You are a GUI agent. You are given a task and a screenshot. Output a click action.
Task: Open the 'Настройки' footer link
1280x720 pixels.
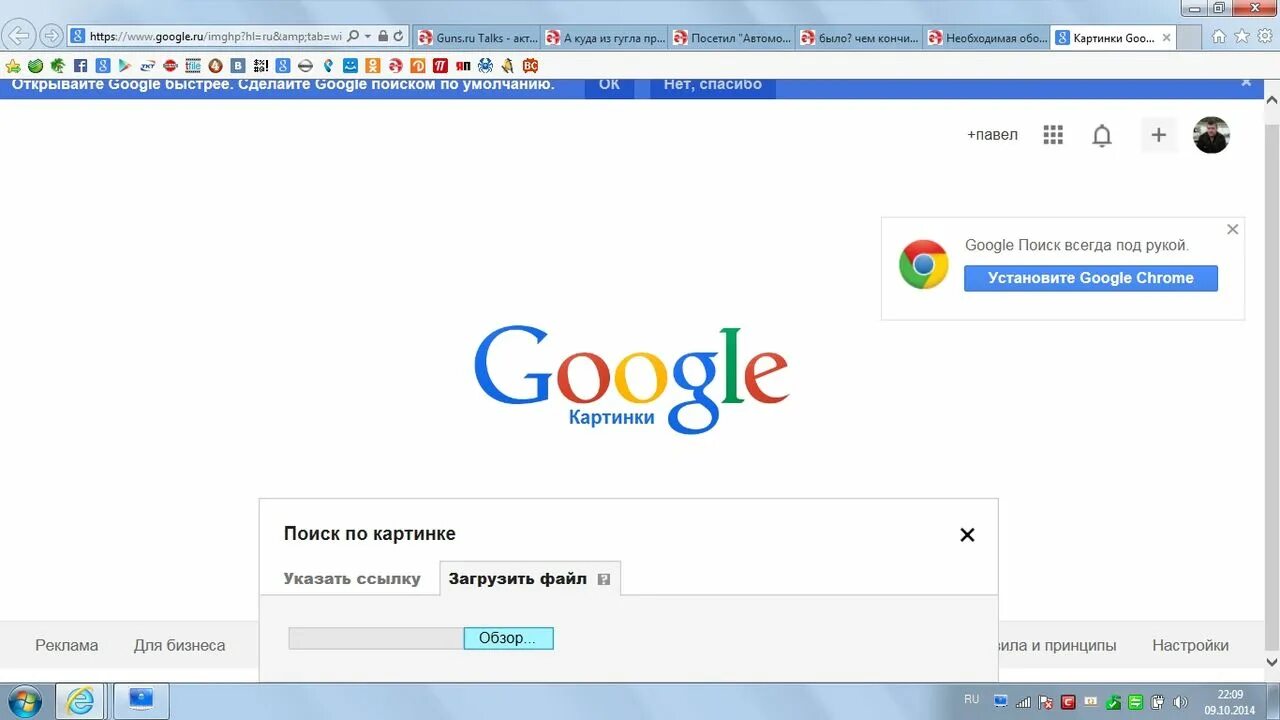[x=1190, y=646]
